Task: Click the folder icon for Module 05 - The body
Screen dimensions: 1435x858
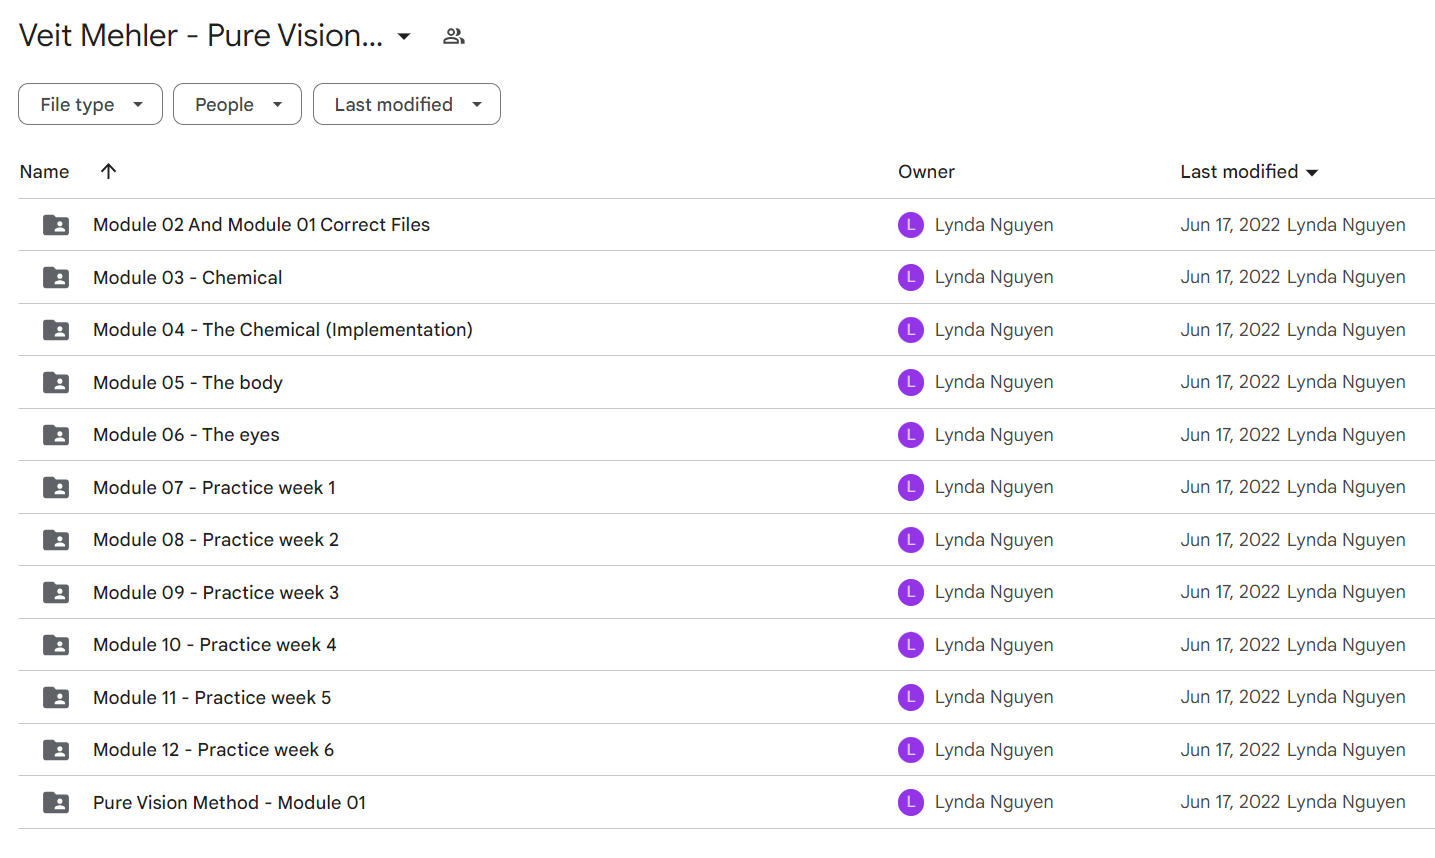Action: coord(56,382)
